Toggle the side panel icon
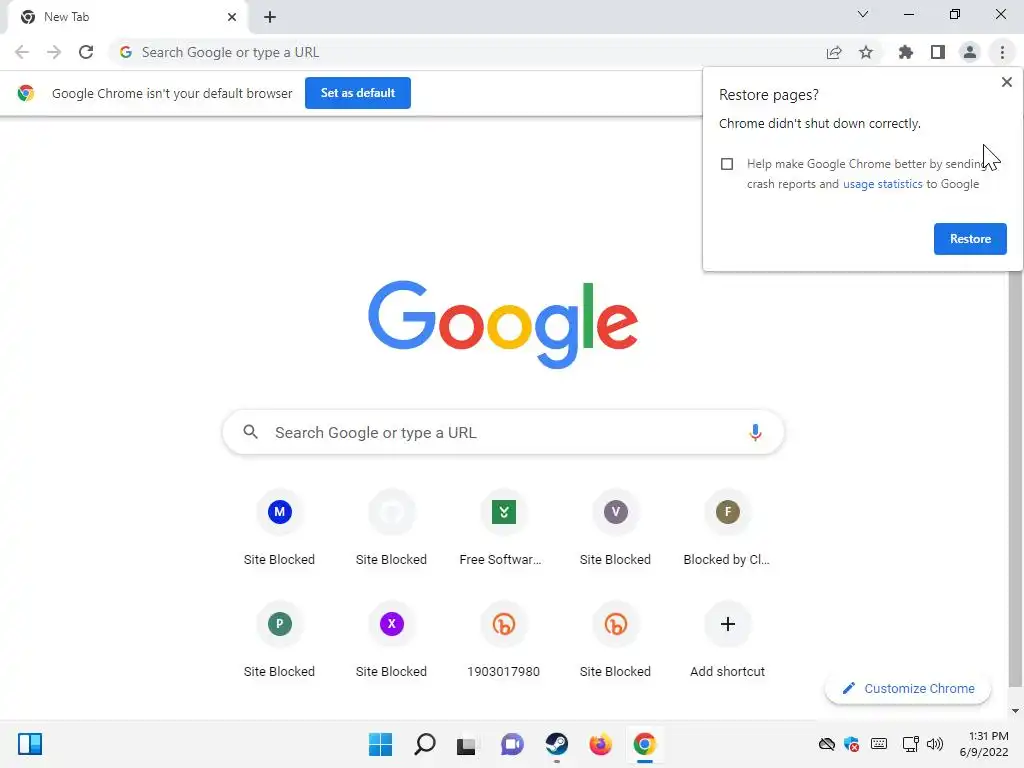Viewport: 1024px width, 768px height. point(938,52)
